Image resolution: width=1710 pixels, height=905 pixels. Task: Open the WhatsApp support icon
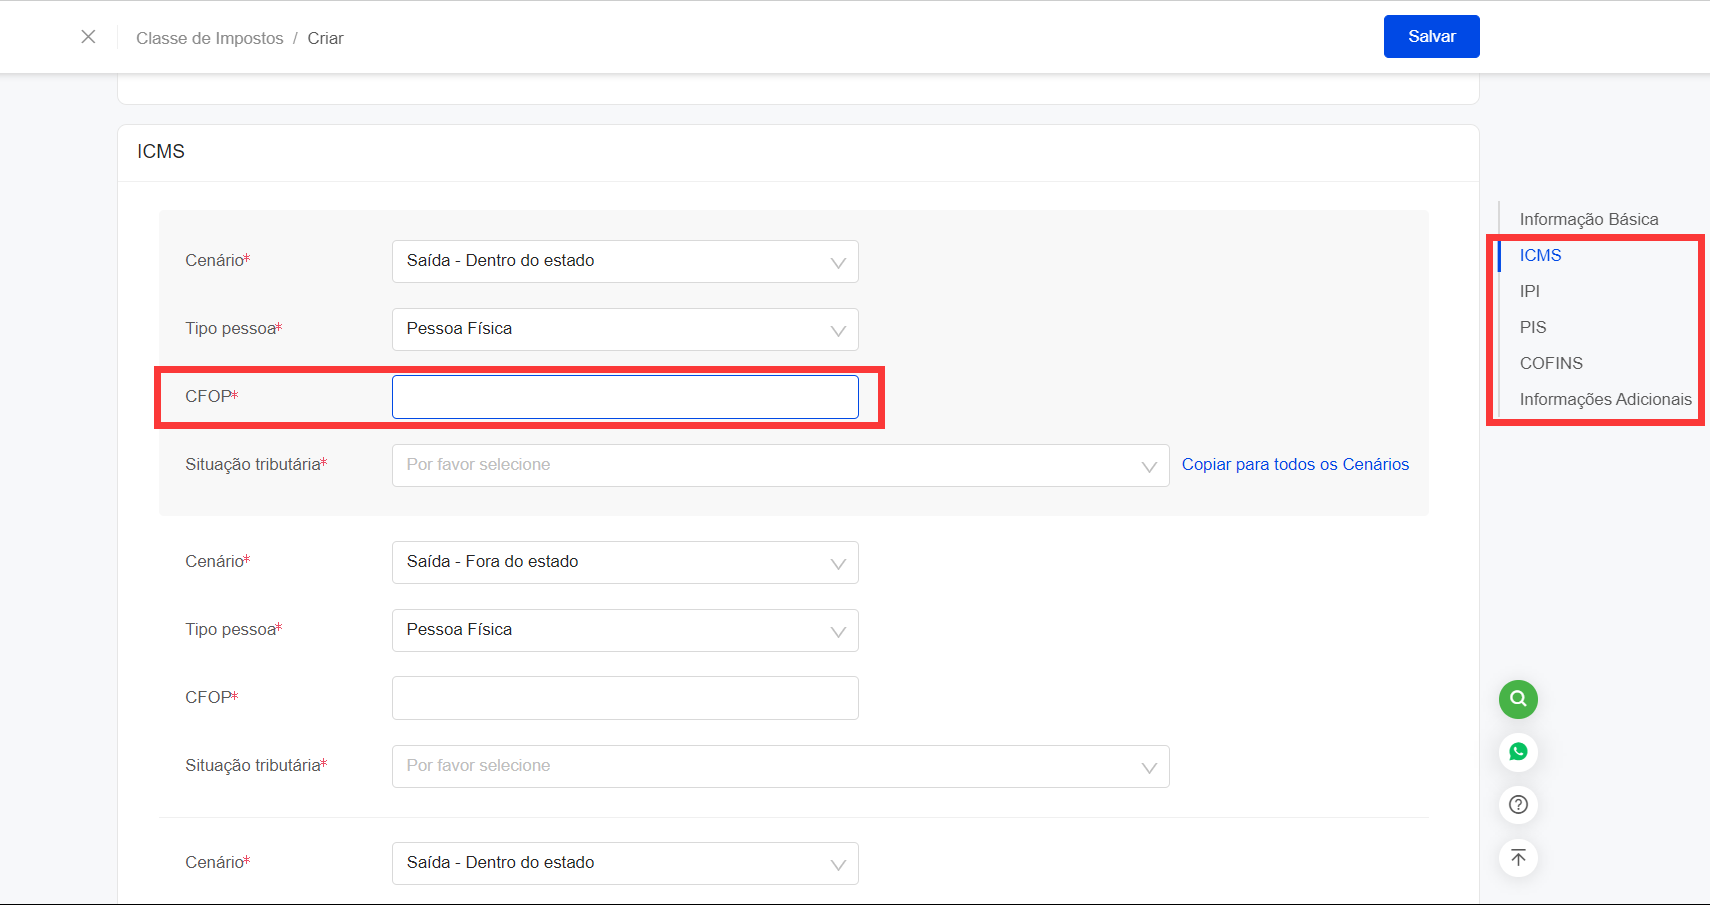[x=1518, y=752]
